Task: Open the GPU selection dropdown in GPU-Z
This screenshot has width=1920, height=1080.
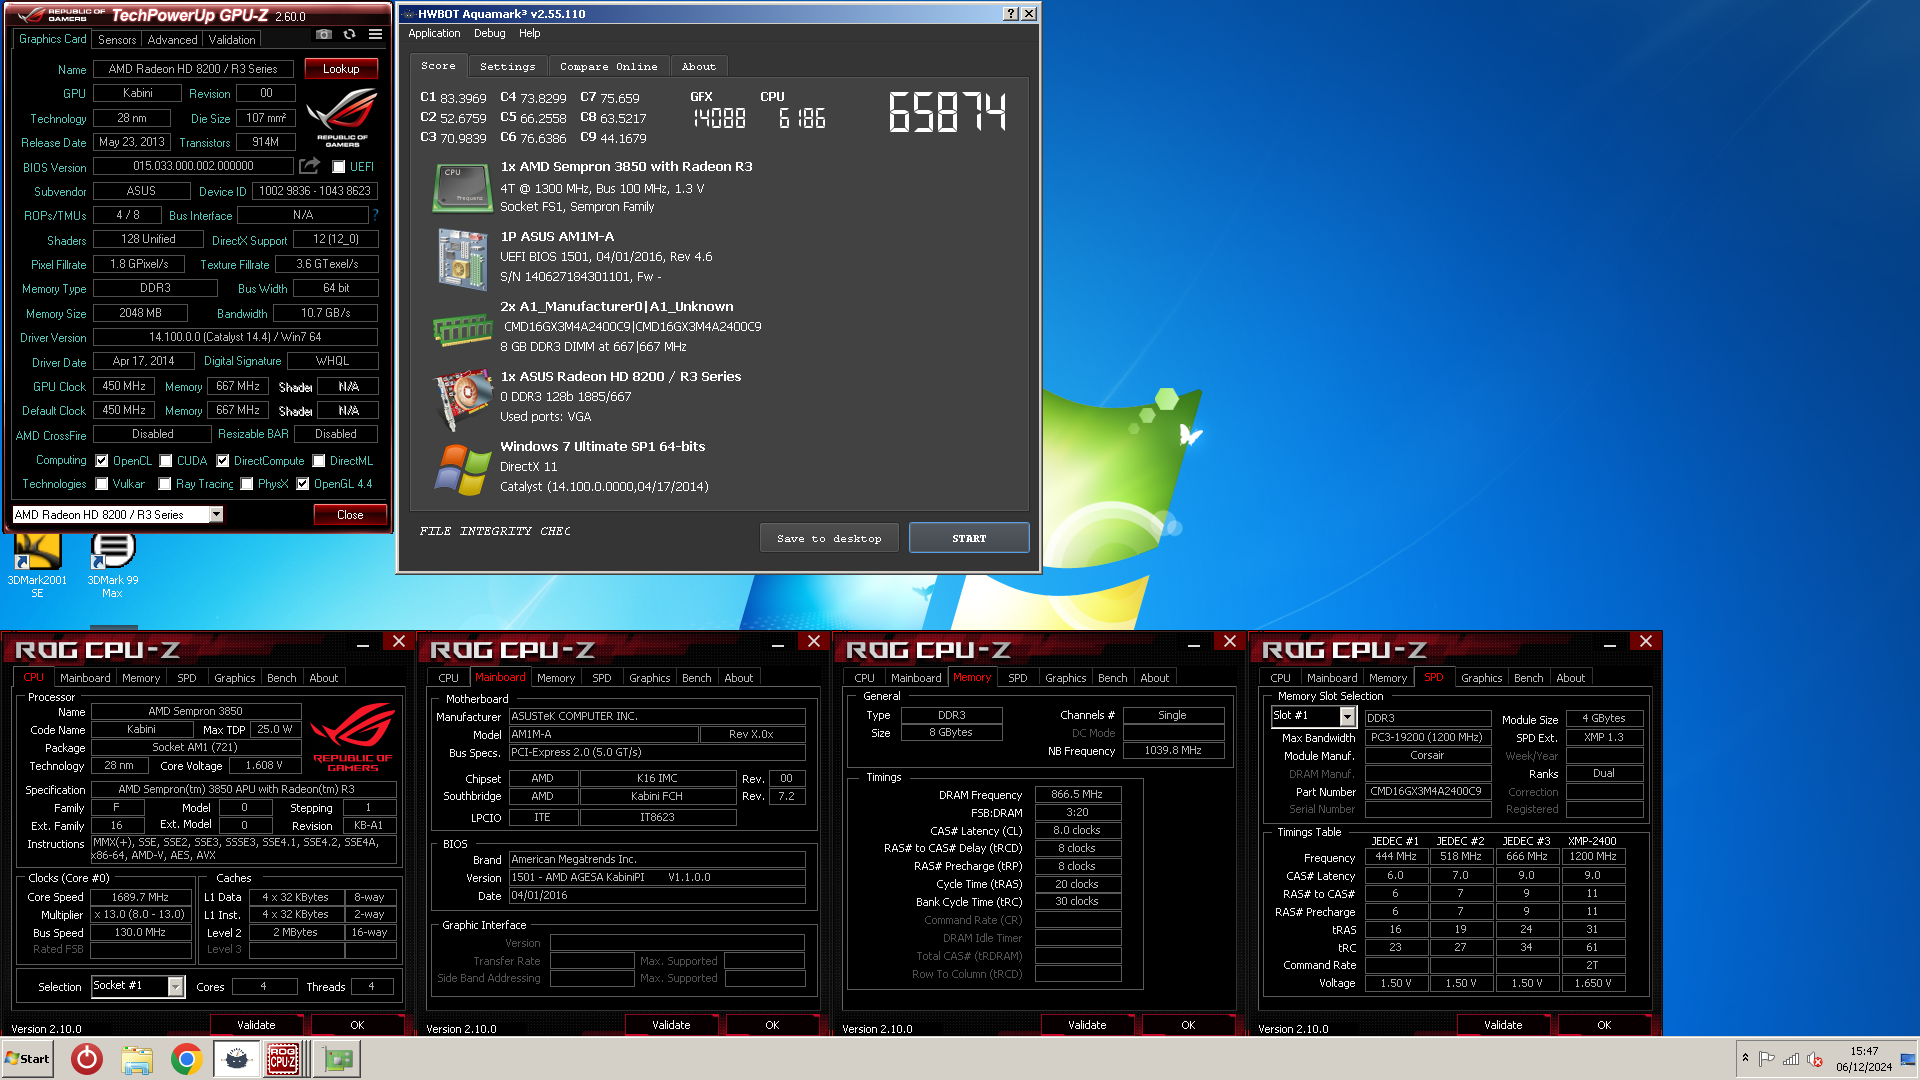Action: point(216,514)
